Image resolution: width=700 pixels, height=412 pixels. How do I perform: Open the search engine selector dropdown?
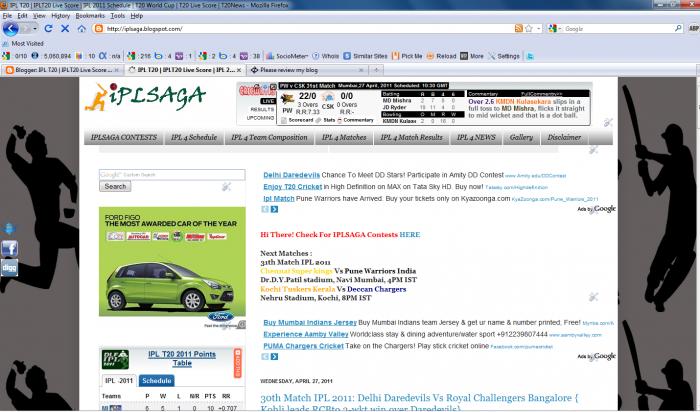point(555,29)
